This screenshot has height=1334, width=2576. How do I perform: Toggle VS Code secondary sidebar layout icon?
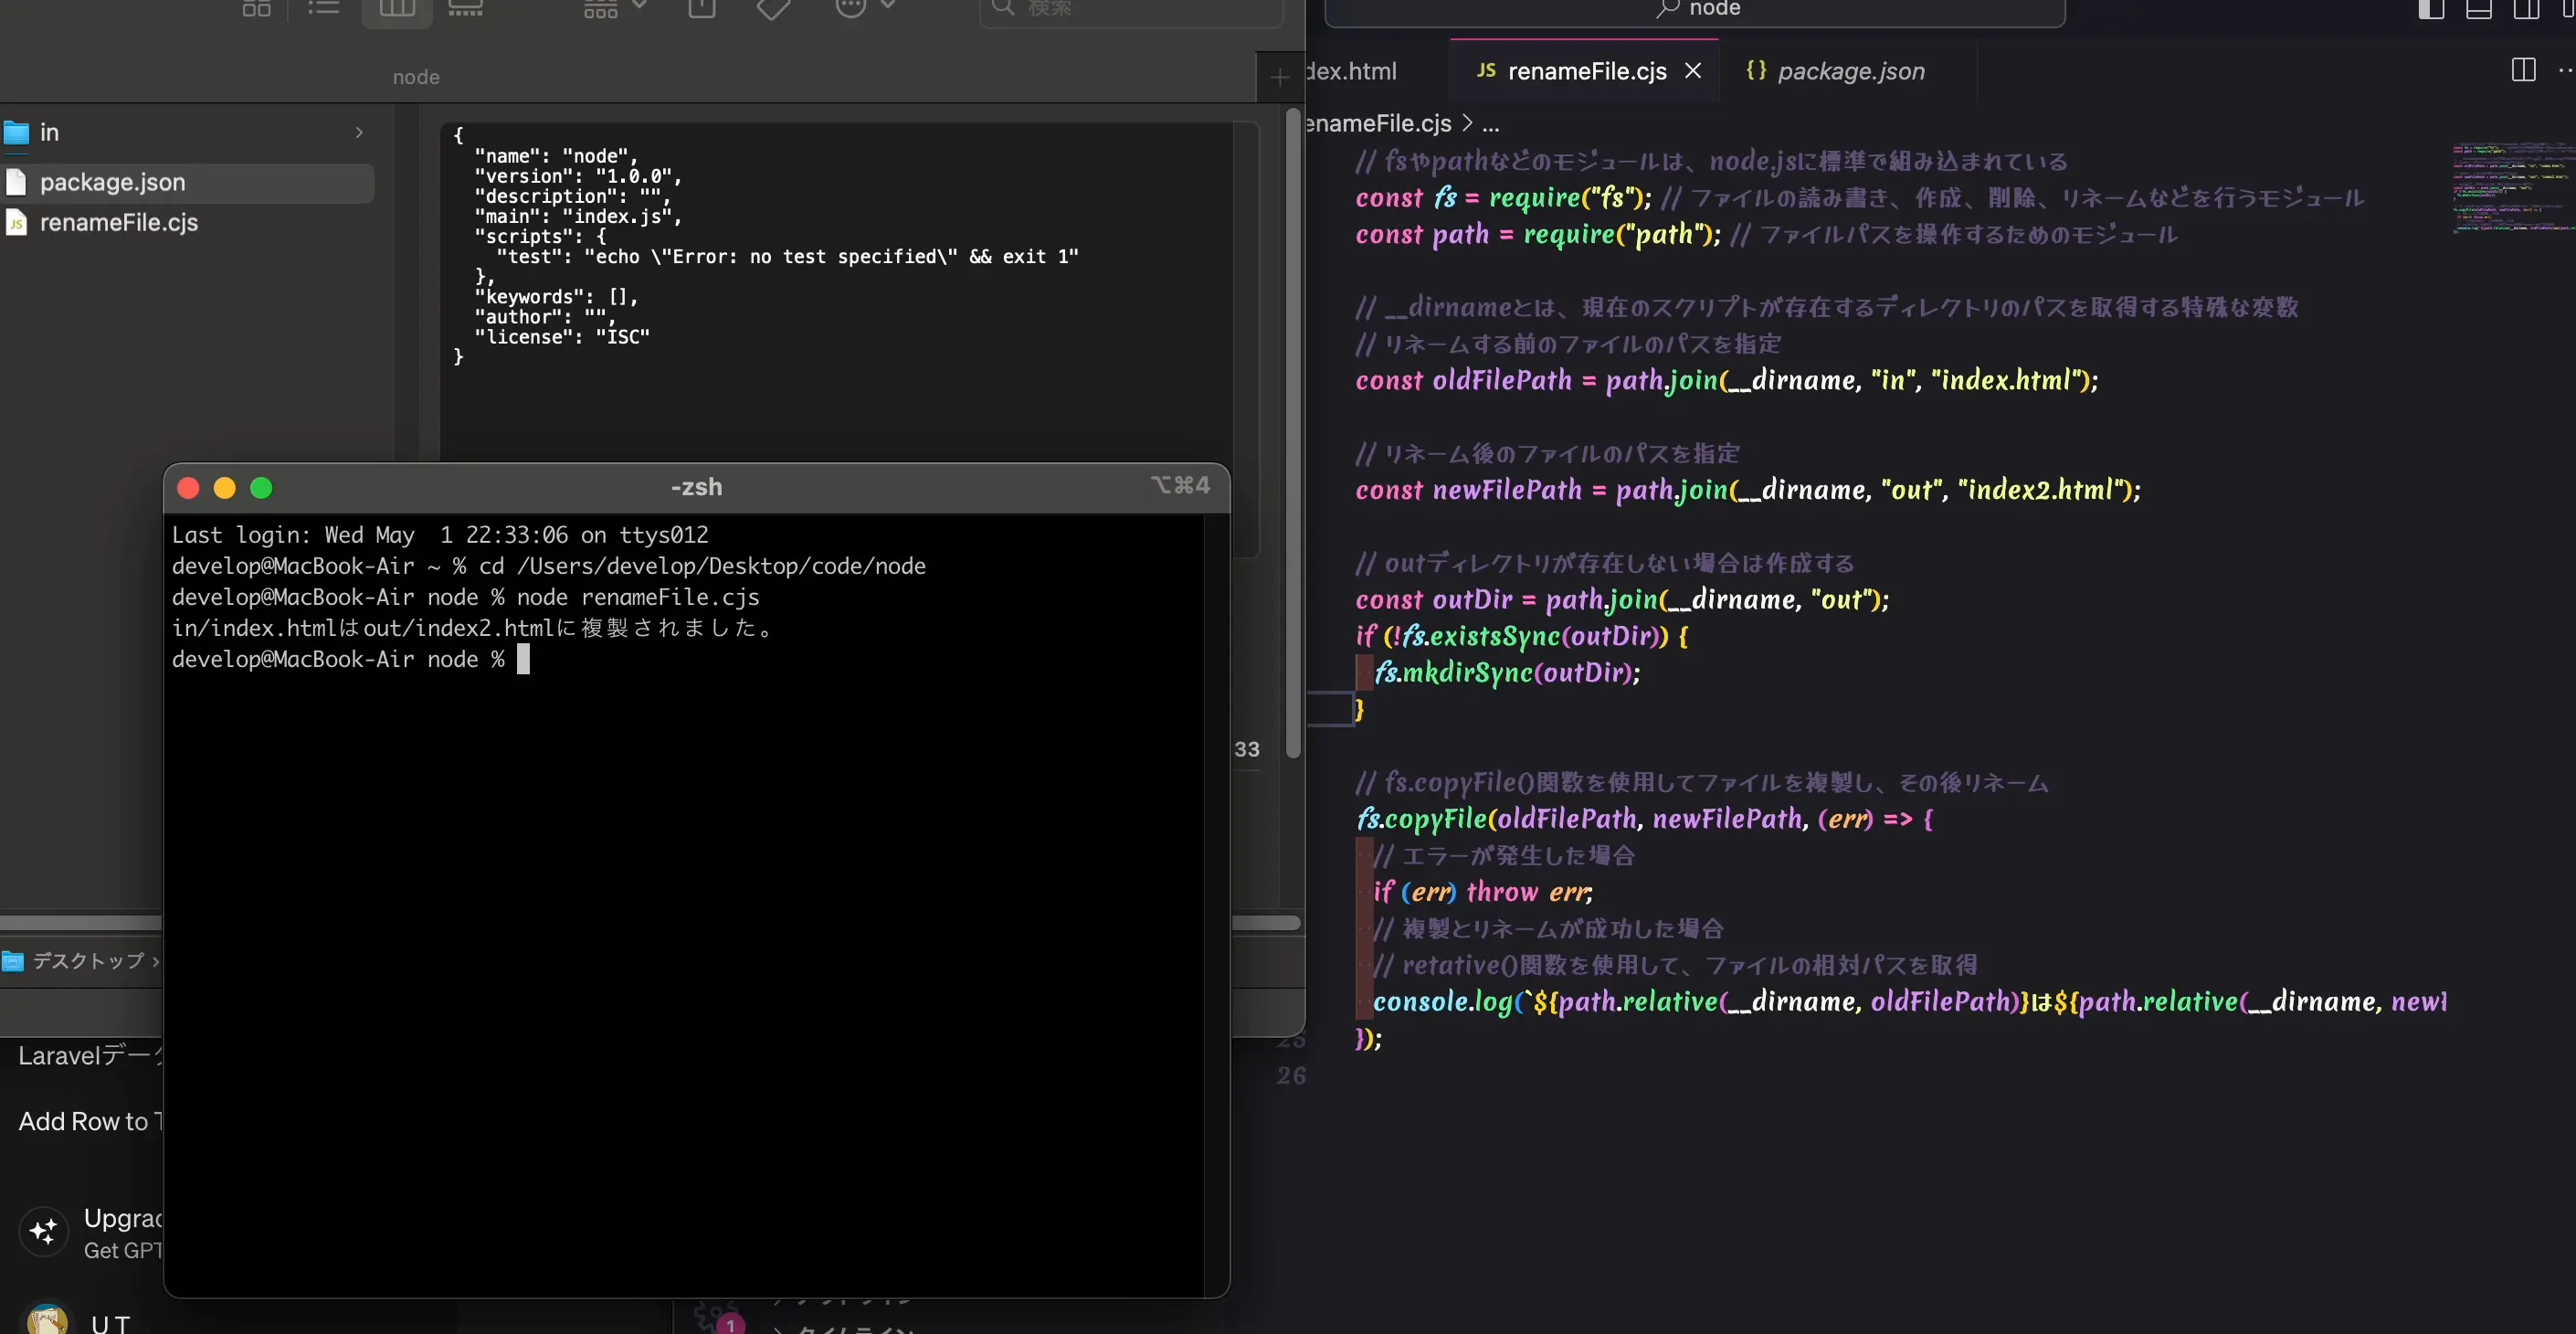pyautogui.click(x=2527, y=9)
